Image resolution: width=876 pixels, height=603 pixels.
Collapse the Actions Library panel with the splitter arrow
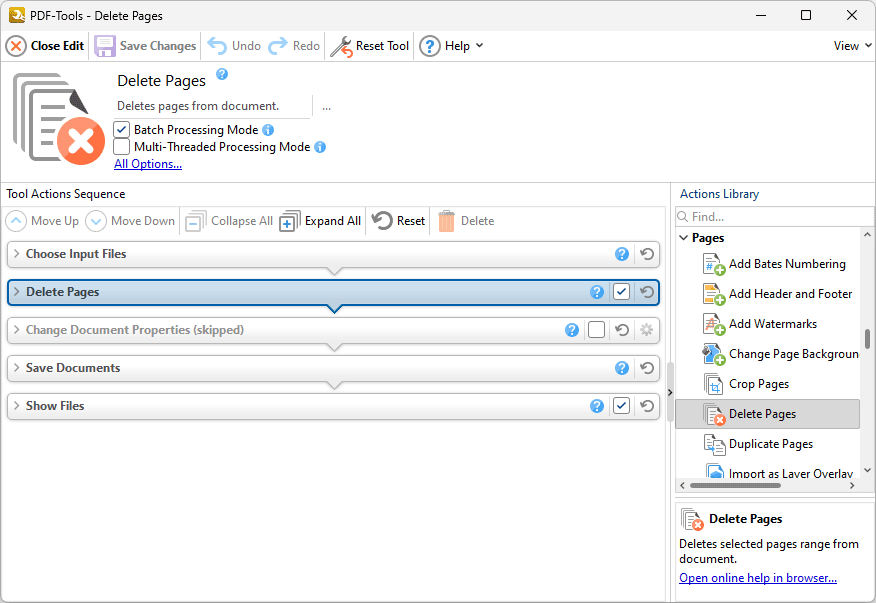pos(670,392)
